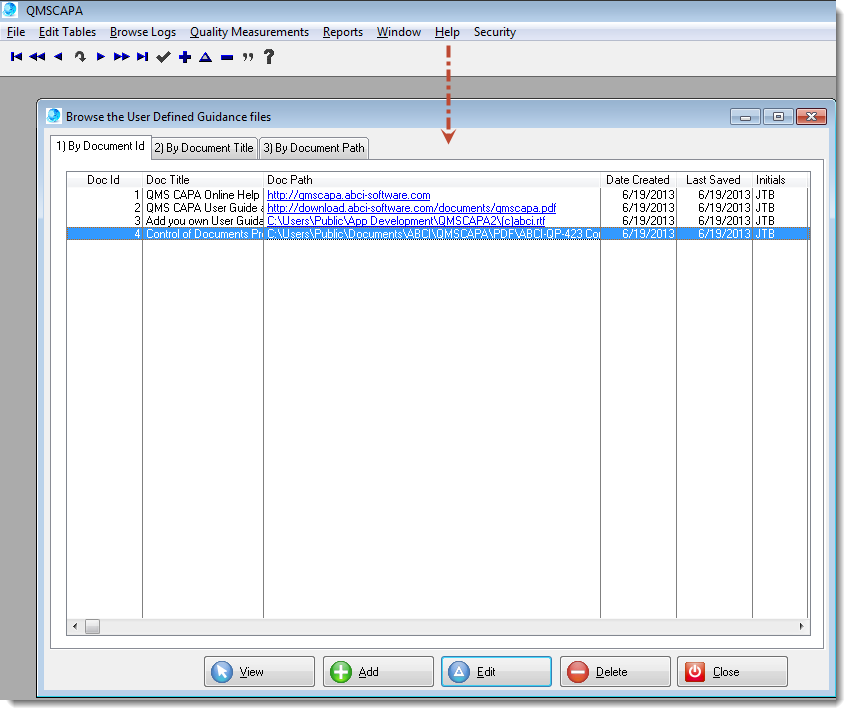Screen dimensions: 851x715
Task: Expand the Edit Tables menu
Action: [67, 32]
